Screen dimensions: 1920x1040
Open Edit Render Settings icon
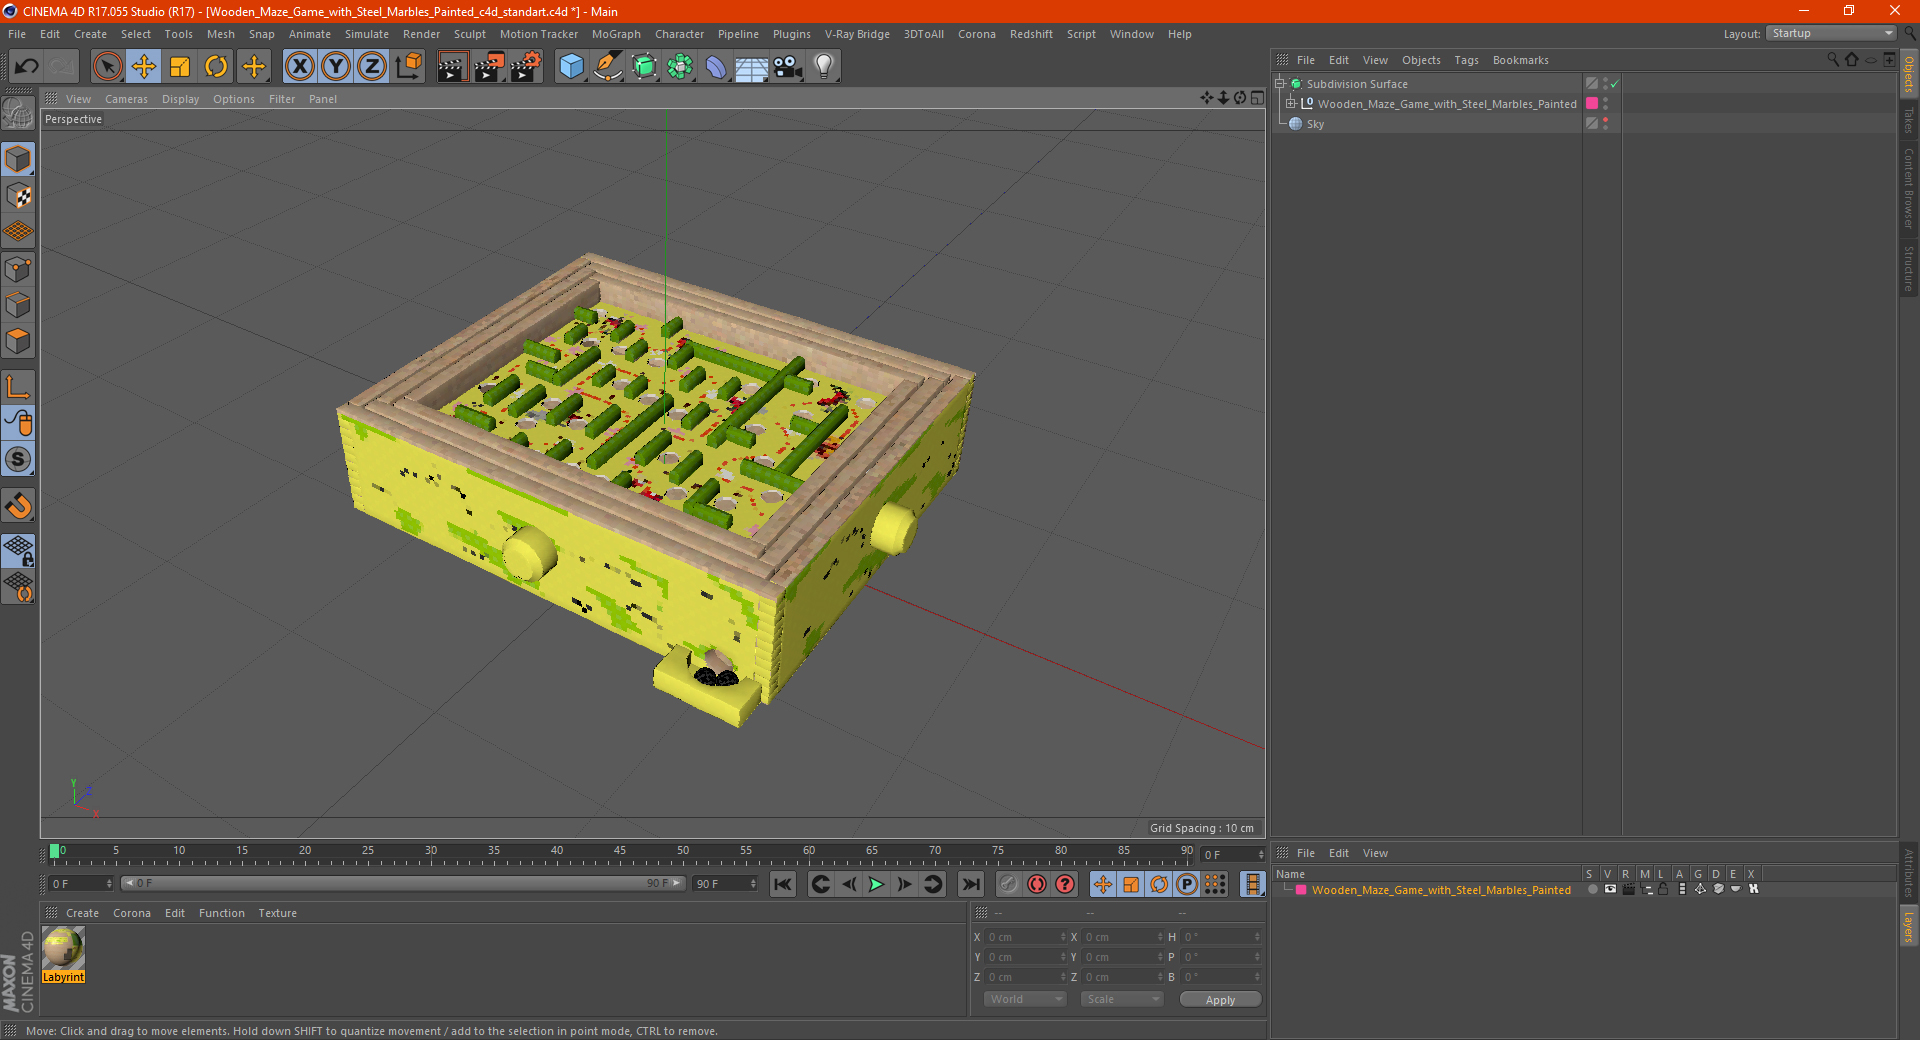526,67
